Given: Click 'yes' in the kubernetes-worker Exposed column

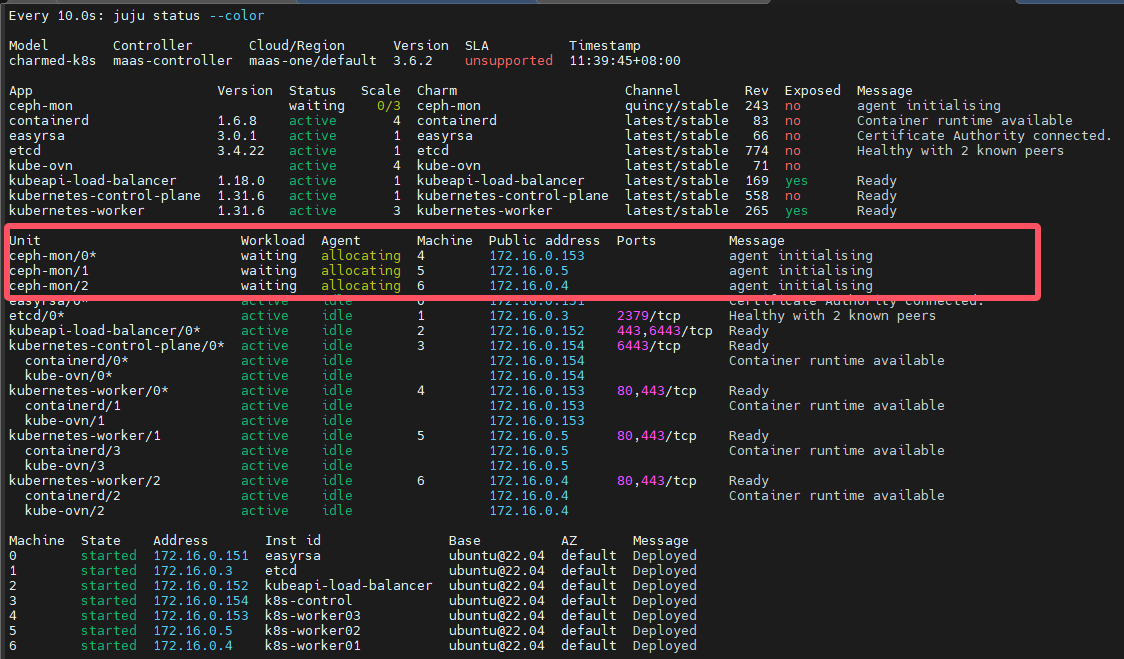Looking at the screenshot, I should (796, 212).
